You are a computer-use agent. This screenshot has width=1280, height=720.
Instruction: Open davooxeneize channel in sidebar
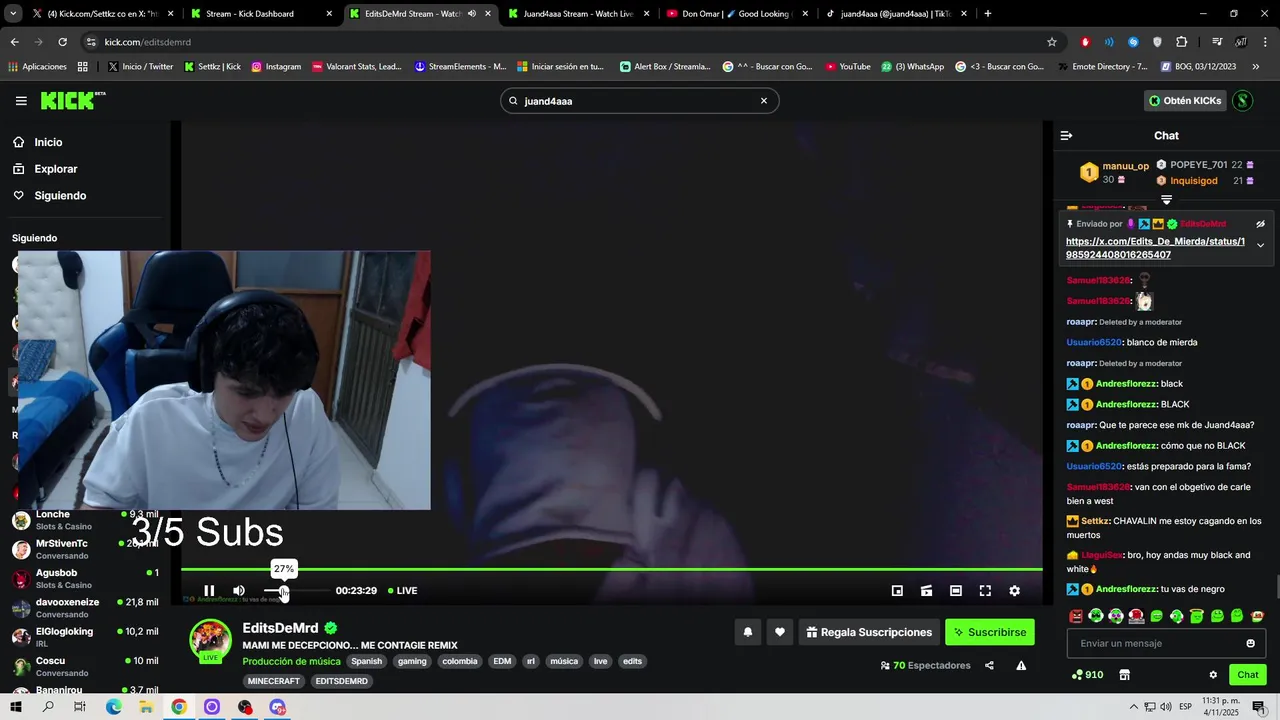[x=85, y=608]
